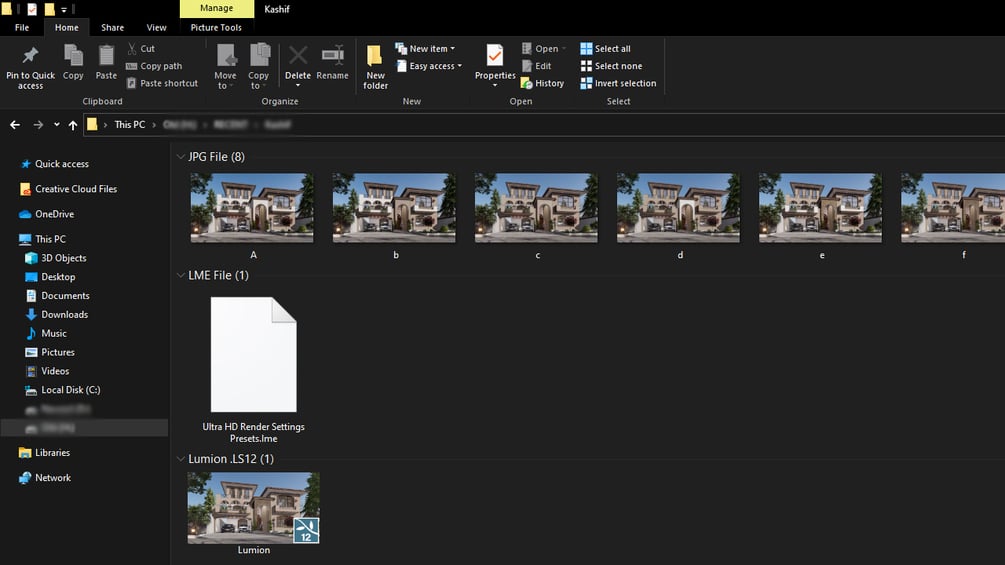Image resolution: width=1005 pixels, height=565 pixels.
Task: Click Copy path in Clipboard group
Action: click(154, 66)
